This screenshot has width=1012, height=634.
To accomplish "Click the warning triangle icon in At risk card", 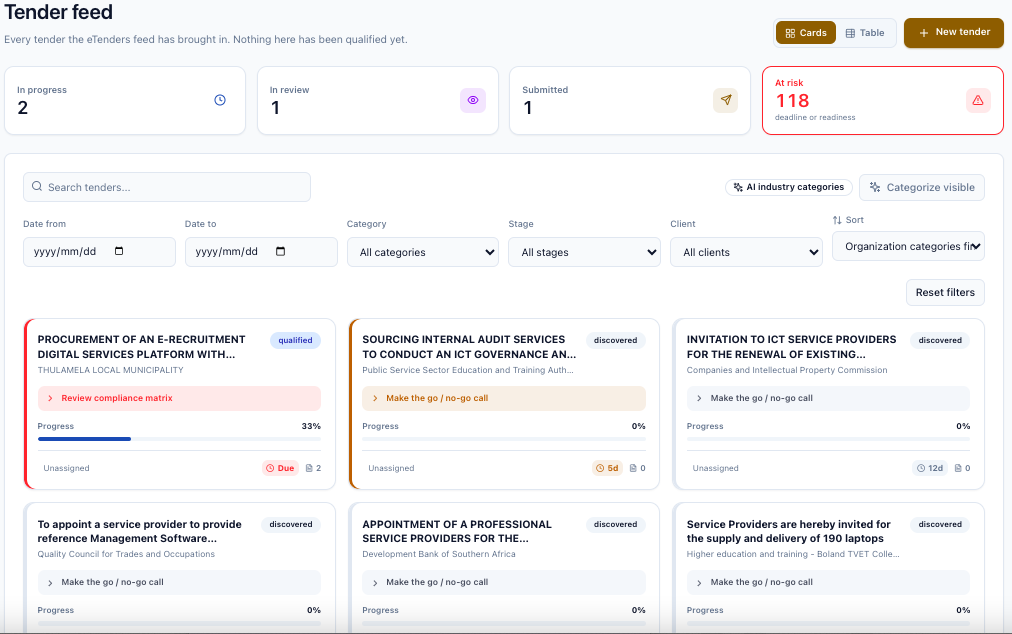I will pyautogui.click(x=978, y=100).
